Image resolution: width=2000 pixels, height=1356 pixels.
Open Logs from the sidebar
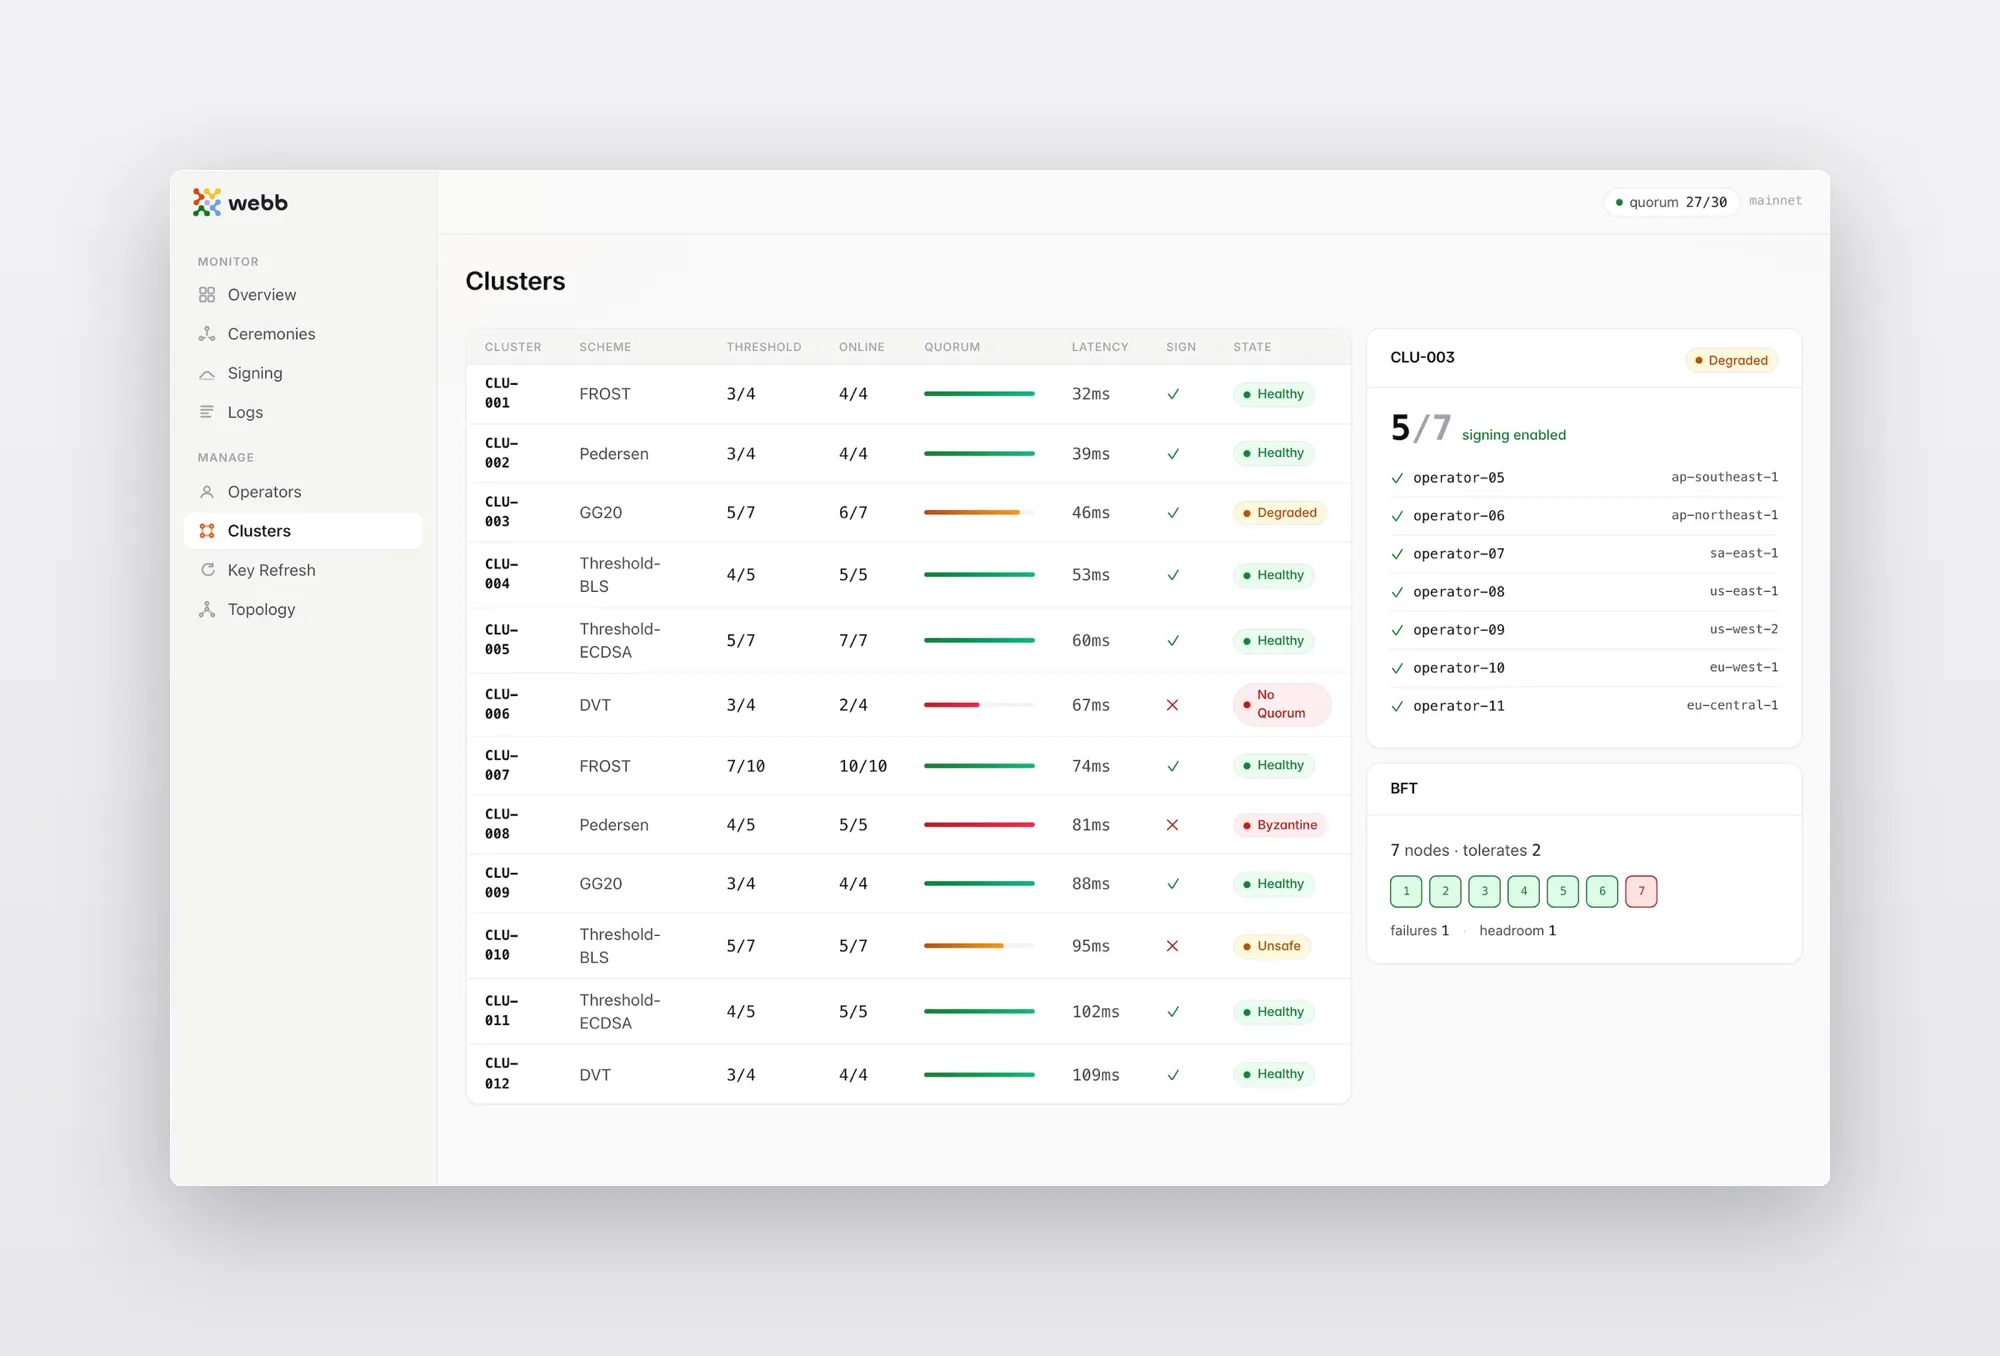303,412
